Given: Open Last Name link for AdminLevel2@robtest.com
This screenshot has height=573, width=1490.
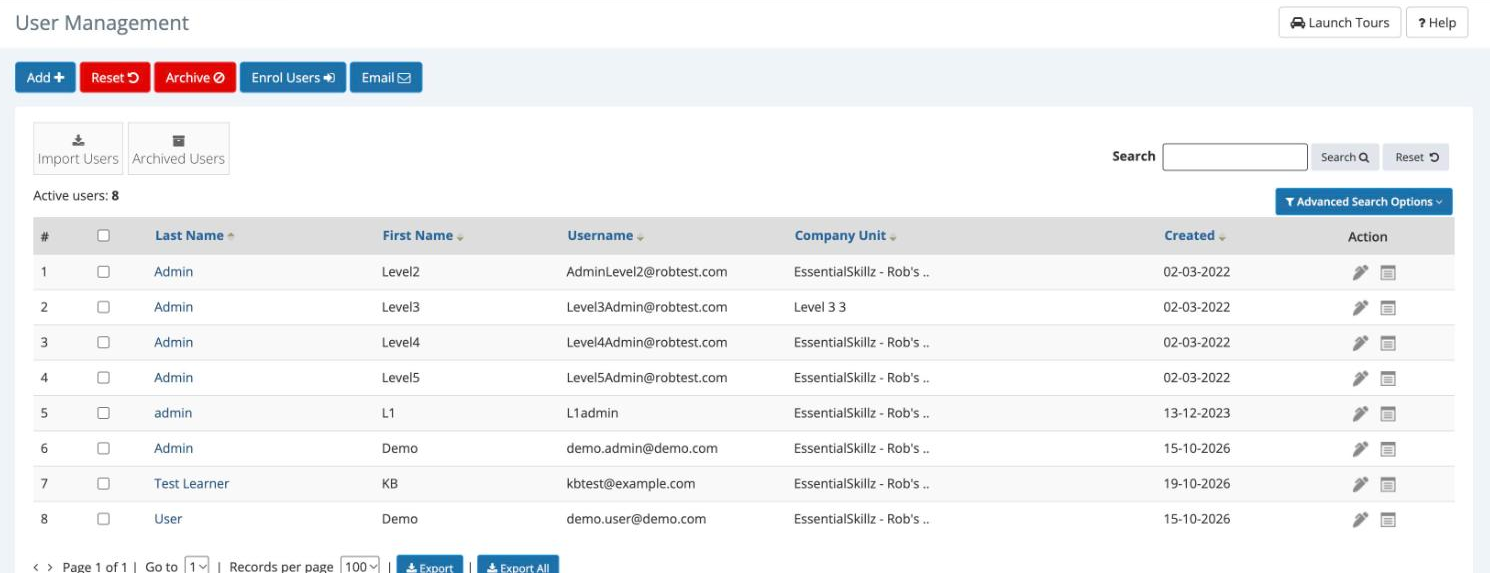Looking at the screenshot, I should 174,272.
